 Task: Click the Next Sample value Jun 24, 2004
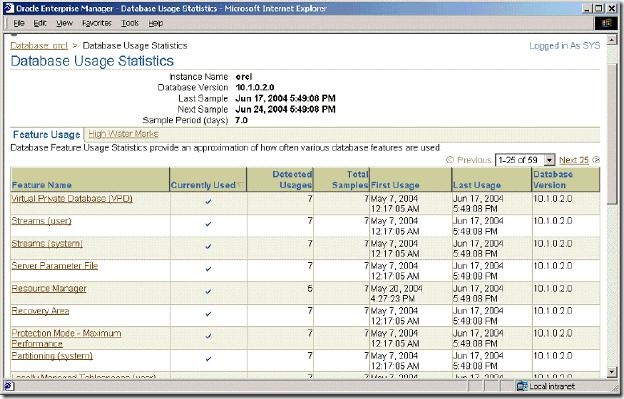[285, 109]
